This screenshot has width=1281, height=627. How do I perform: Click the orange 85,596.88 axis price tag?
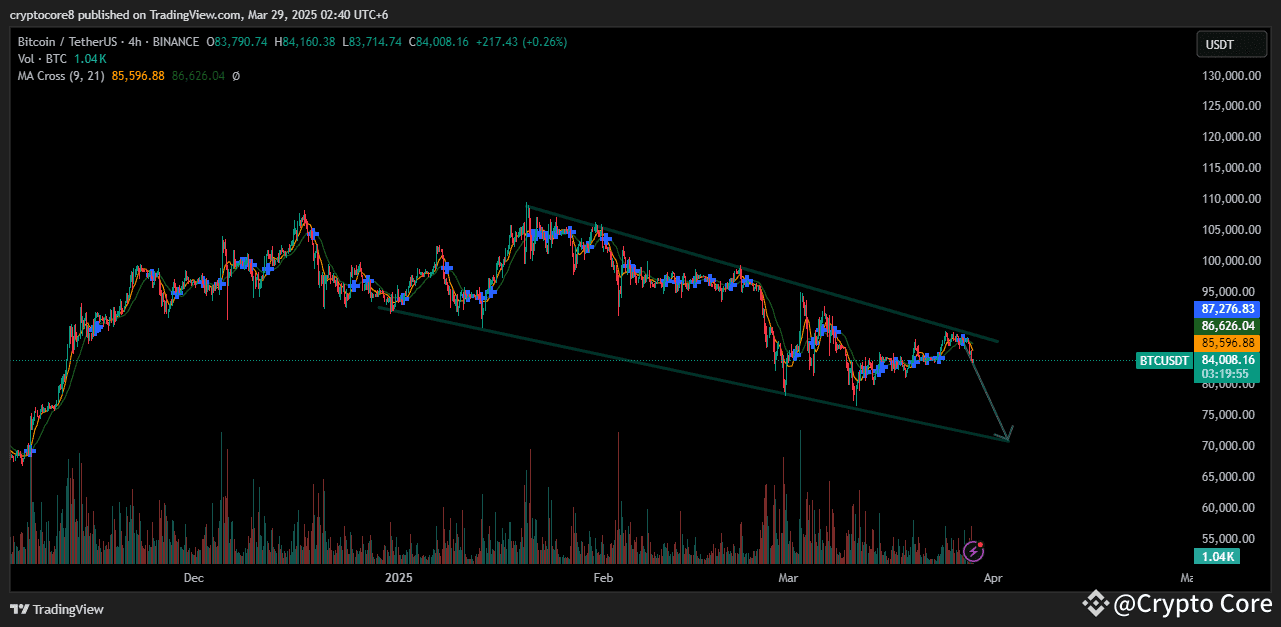(1228, 342)
